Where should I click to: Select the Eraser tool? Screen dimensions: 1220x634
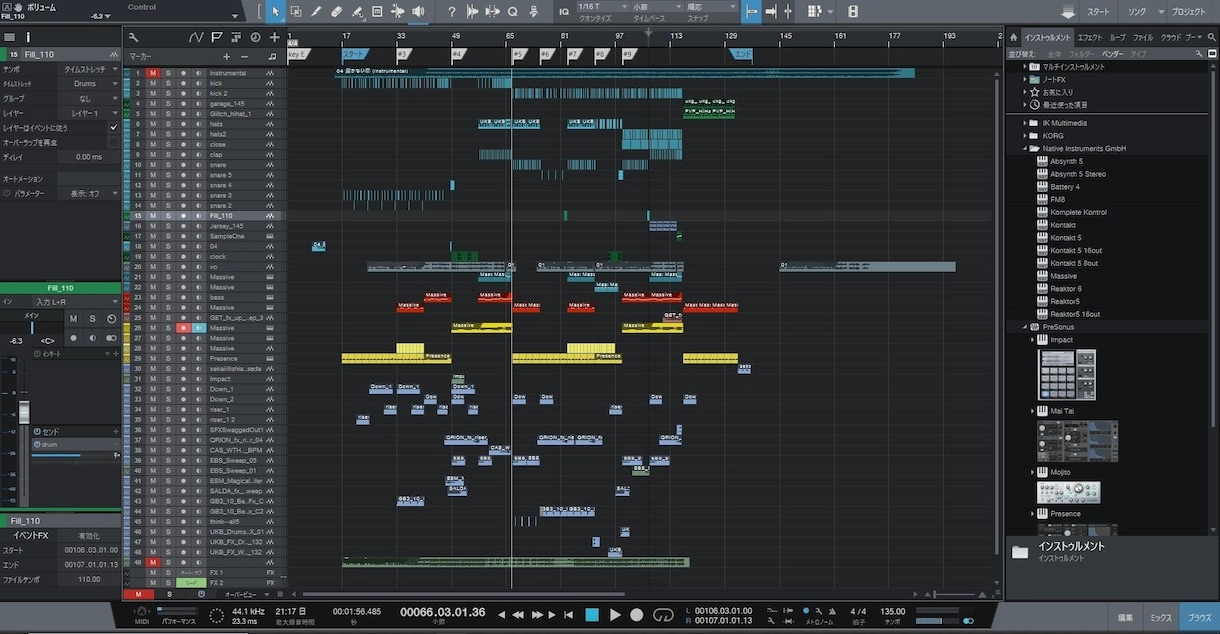(336, 11)
